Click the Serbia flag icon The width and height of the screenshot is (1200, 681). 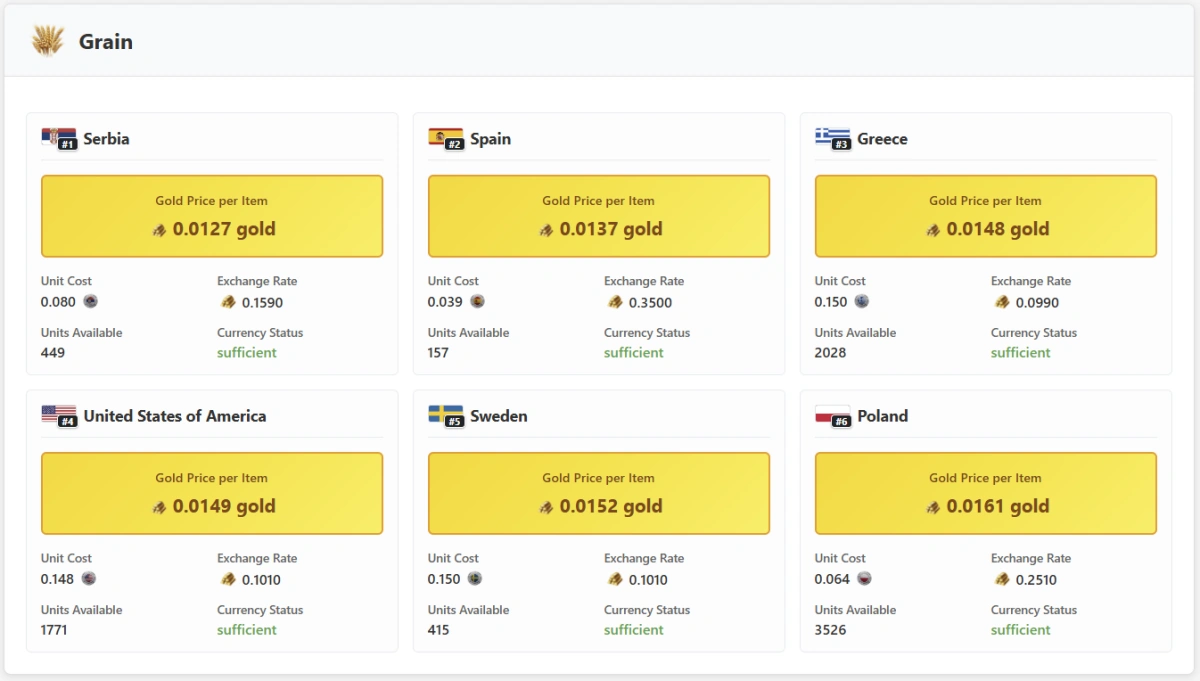tap(58, 137)
